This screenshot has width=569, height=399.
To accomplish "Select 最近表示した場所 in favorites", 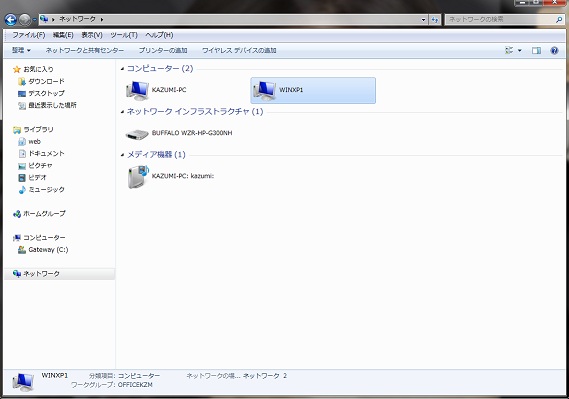I will tap(52, 105).
